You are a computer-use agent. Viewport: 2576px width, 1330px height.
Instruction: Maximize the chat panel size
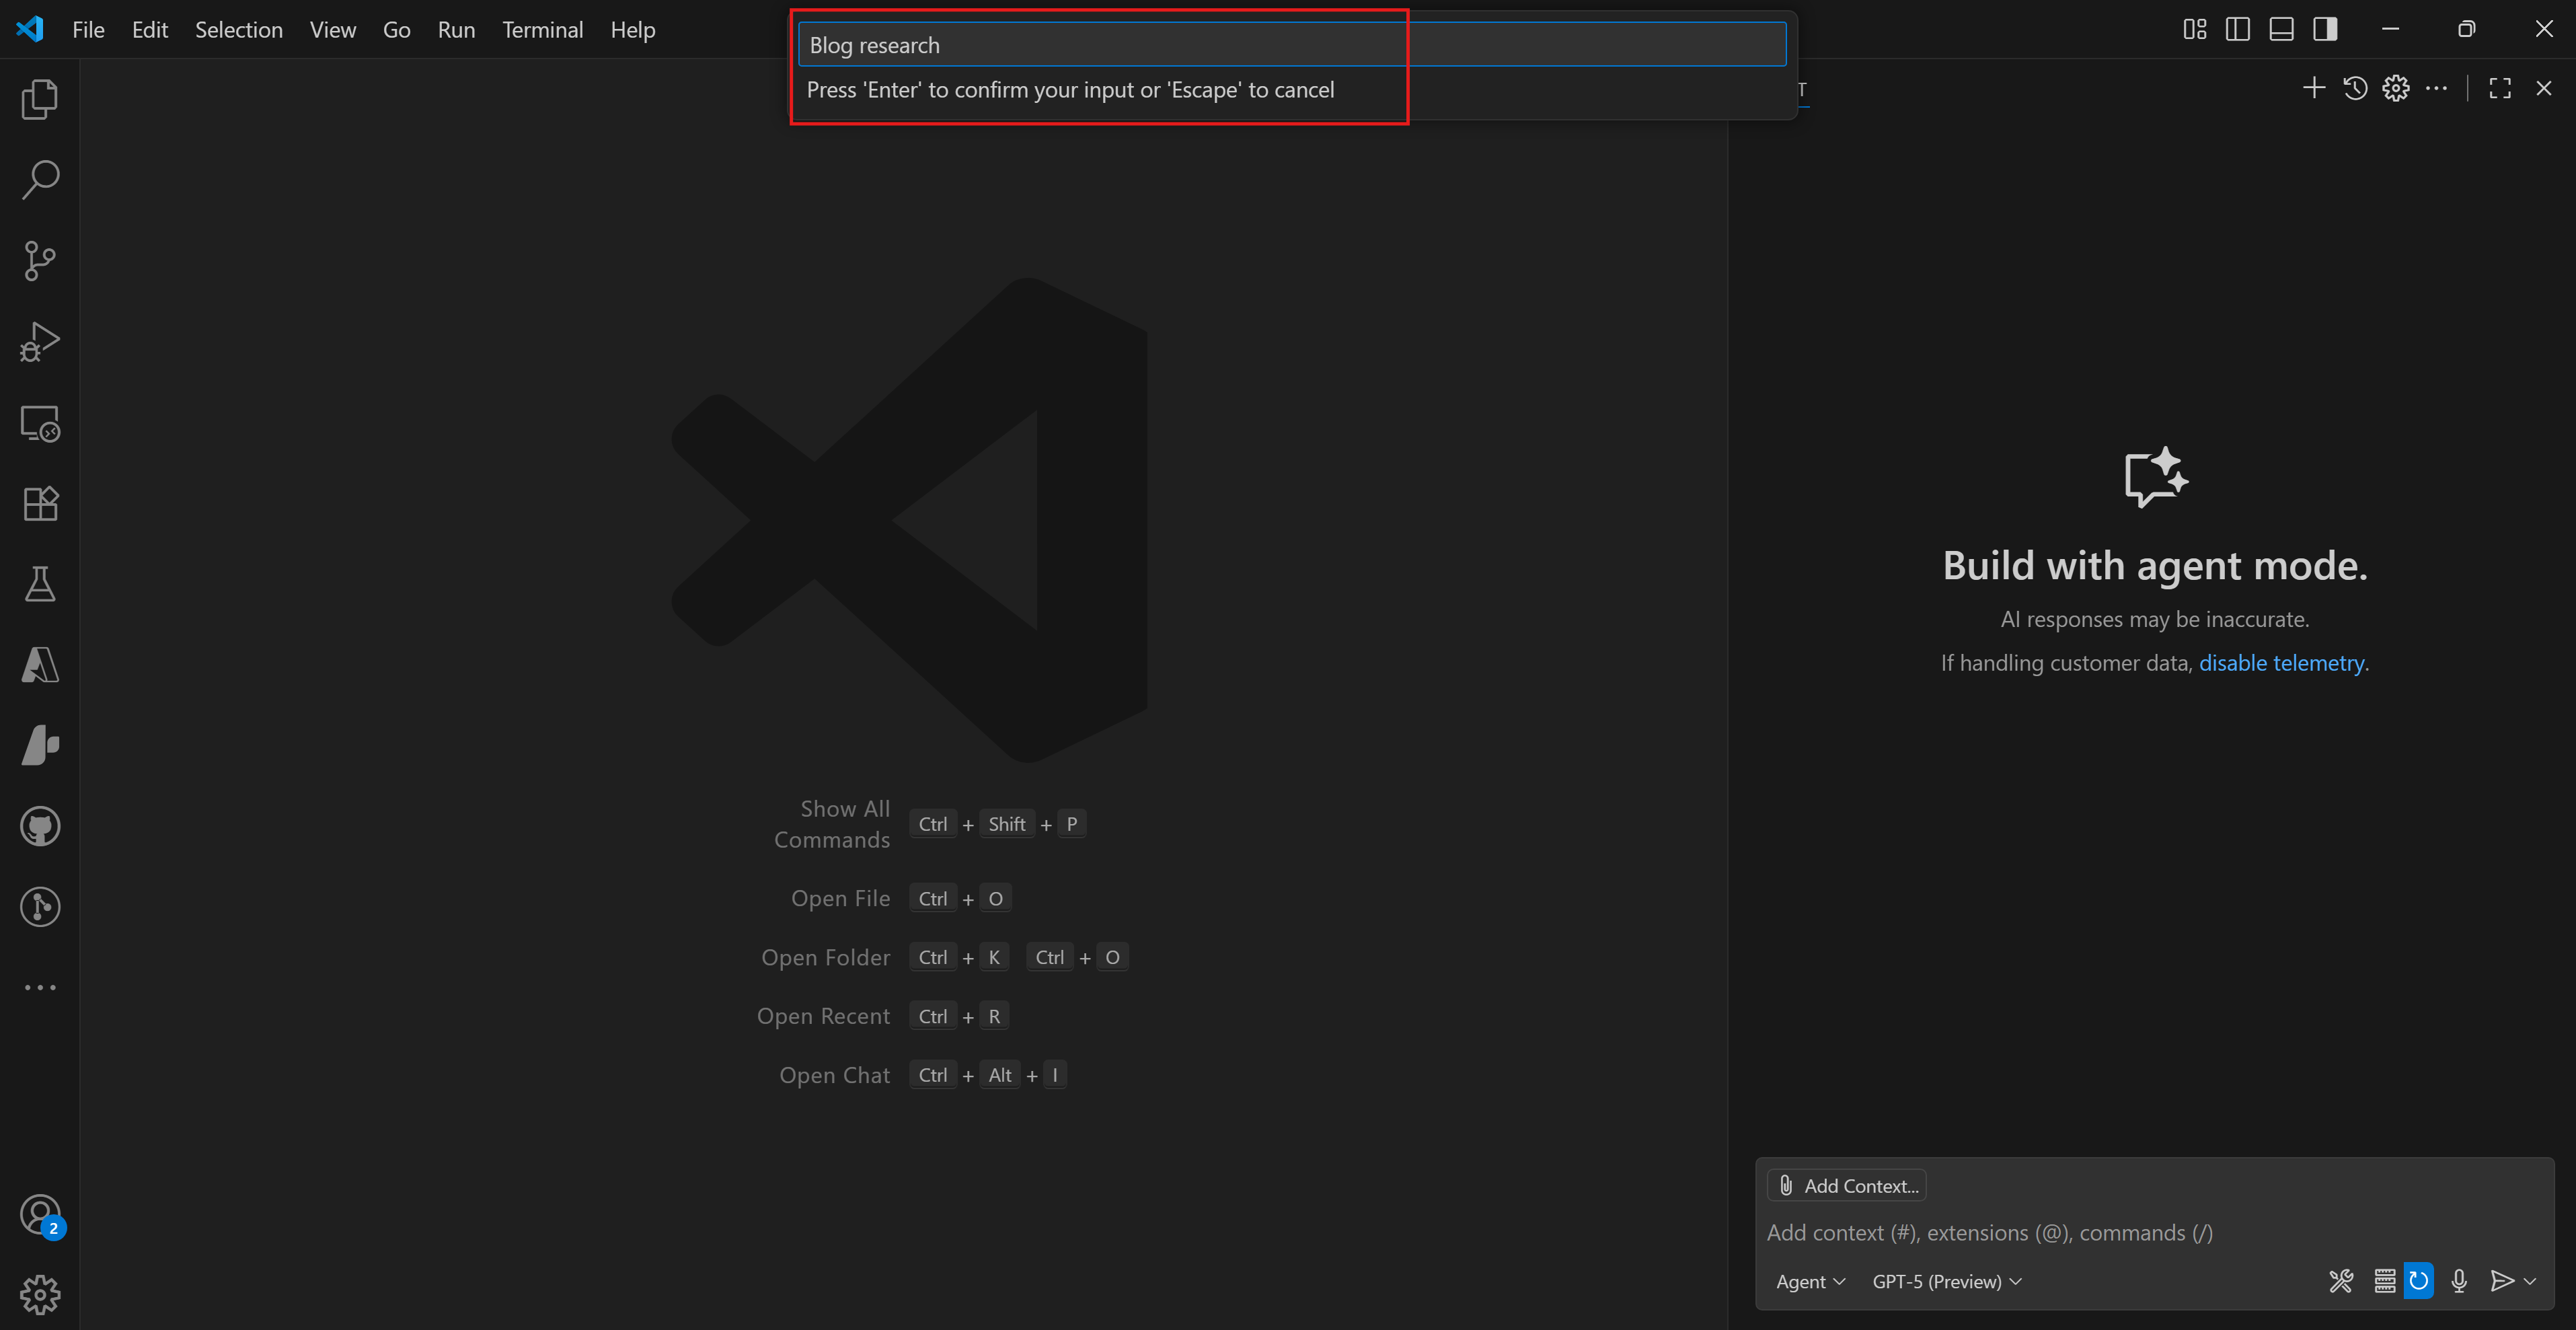[2500, 88]
